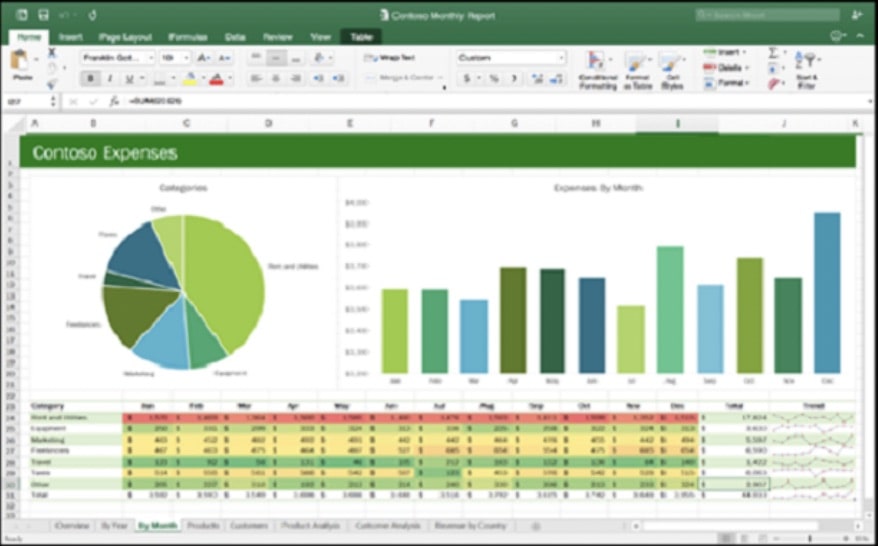Click the Share person icon
The height and width of the screenshot is (546, 878).
coord(856,15)
